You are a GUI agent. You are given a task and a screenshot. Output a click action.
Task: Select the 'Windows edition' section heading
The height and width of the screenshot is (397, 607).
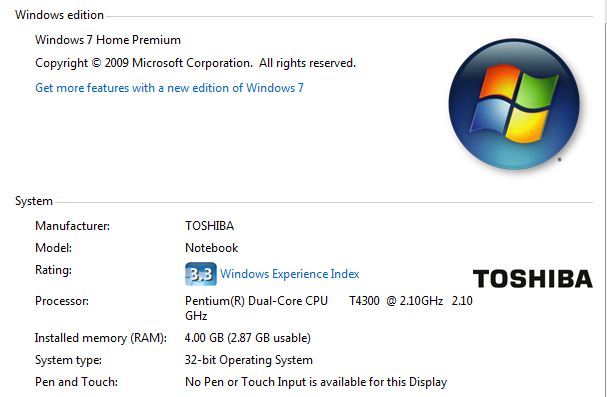59,15
